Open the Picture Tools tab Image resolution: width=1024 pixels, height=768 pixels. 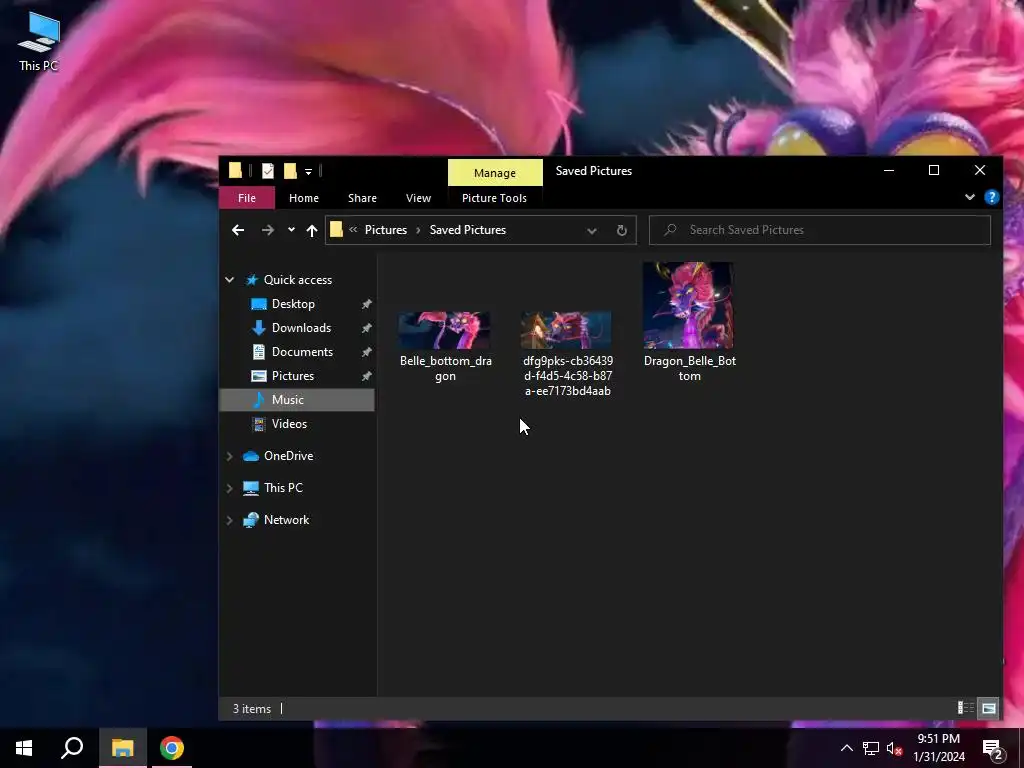point(494,198)
